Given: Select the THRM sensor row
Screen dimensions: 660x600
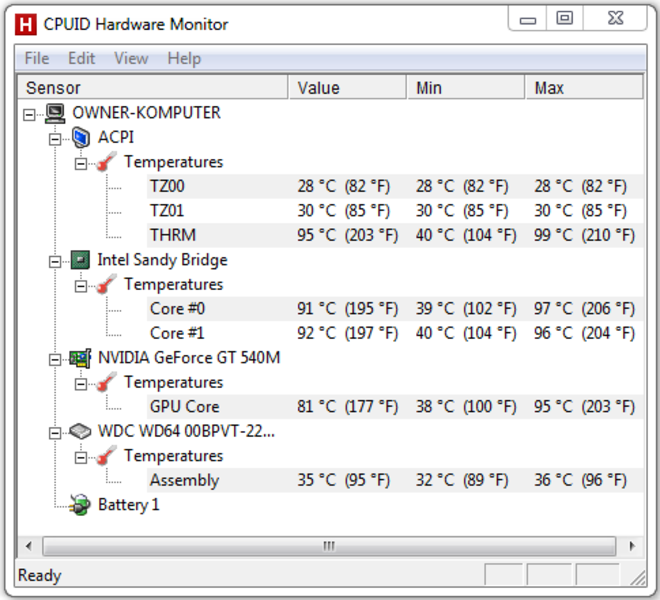Looking at the screenshot, I should coord(395,235).
